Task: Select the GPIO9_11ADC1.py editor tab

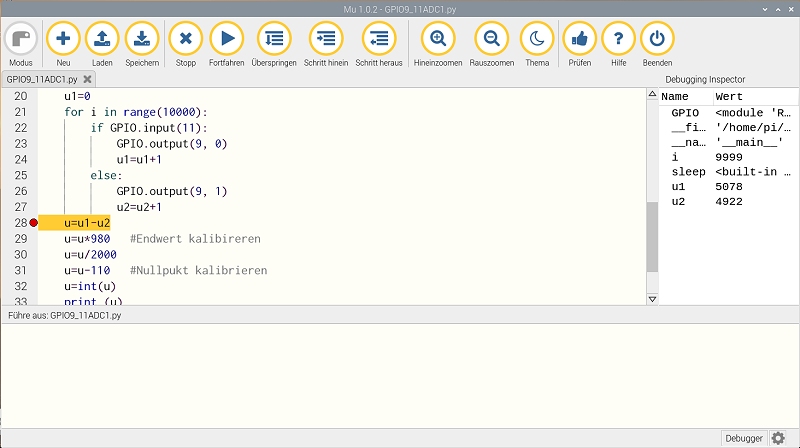Action: click(42, 79)
